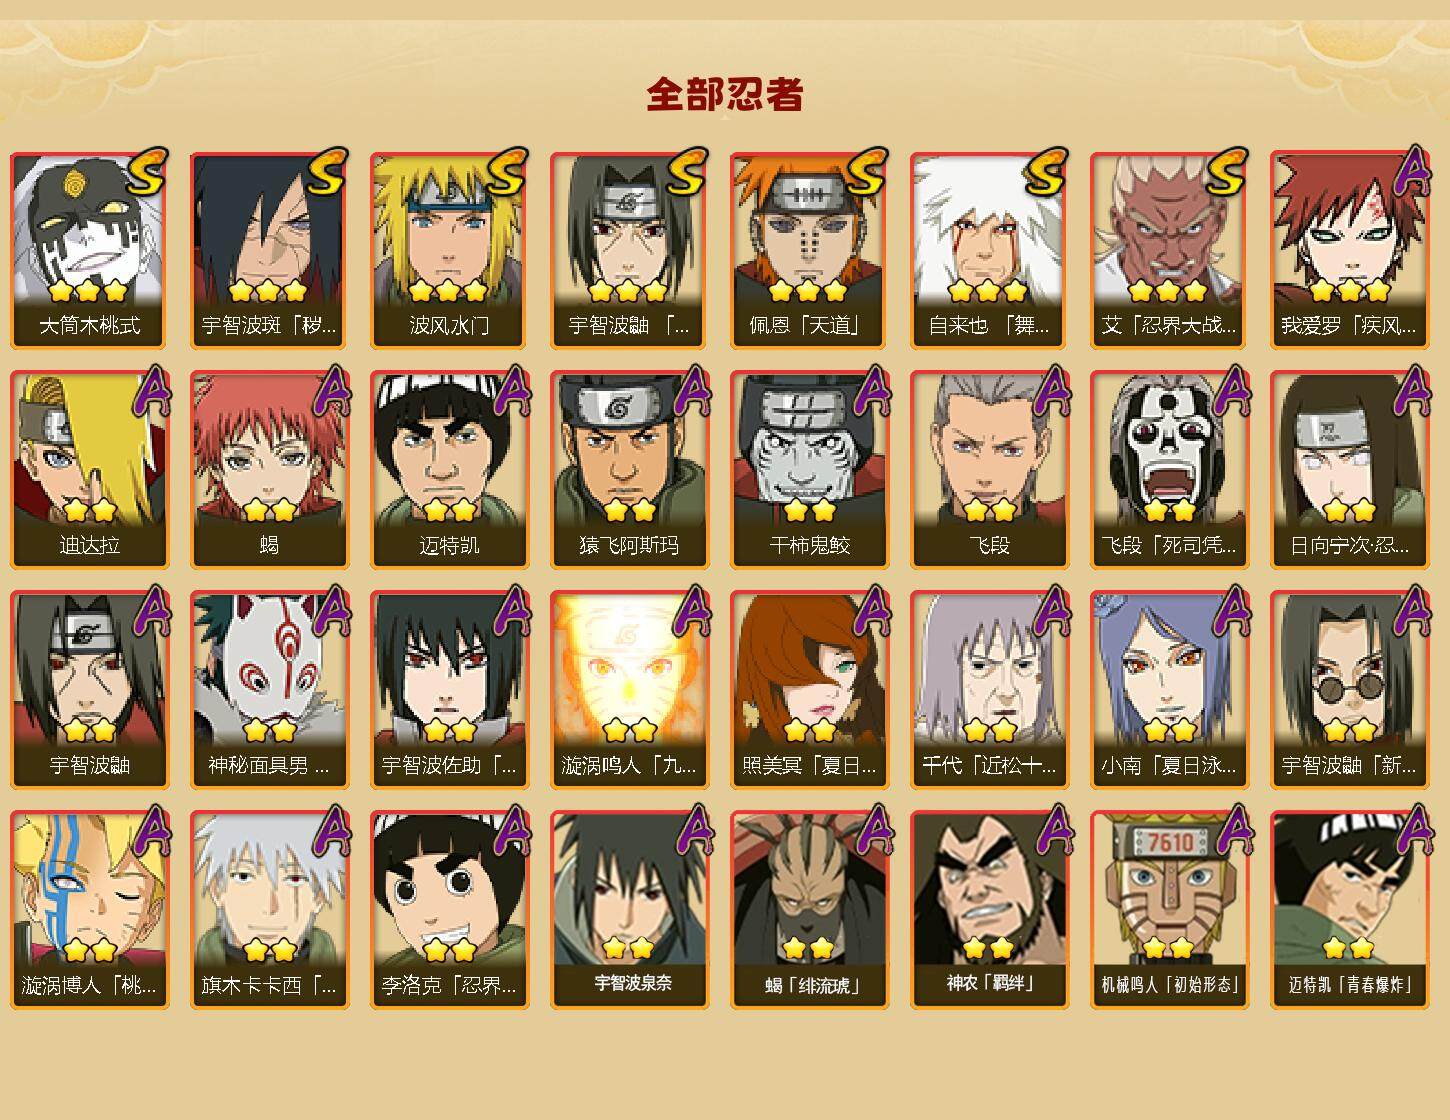Open the 宇智波泉奈 character card
1450x1120 pixels.
point(630,910)
